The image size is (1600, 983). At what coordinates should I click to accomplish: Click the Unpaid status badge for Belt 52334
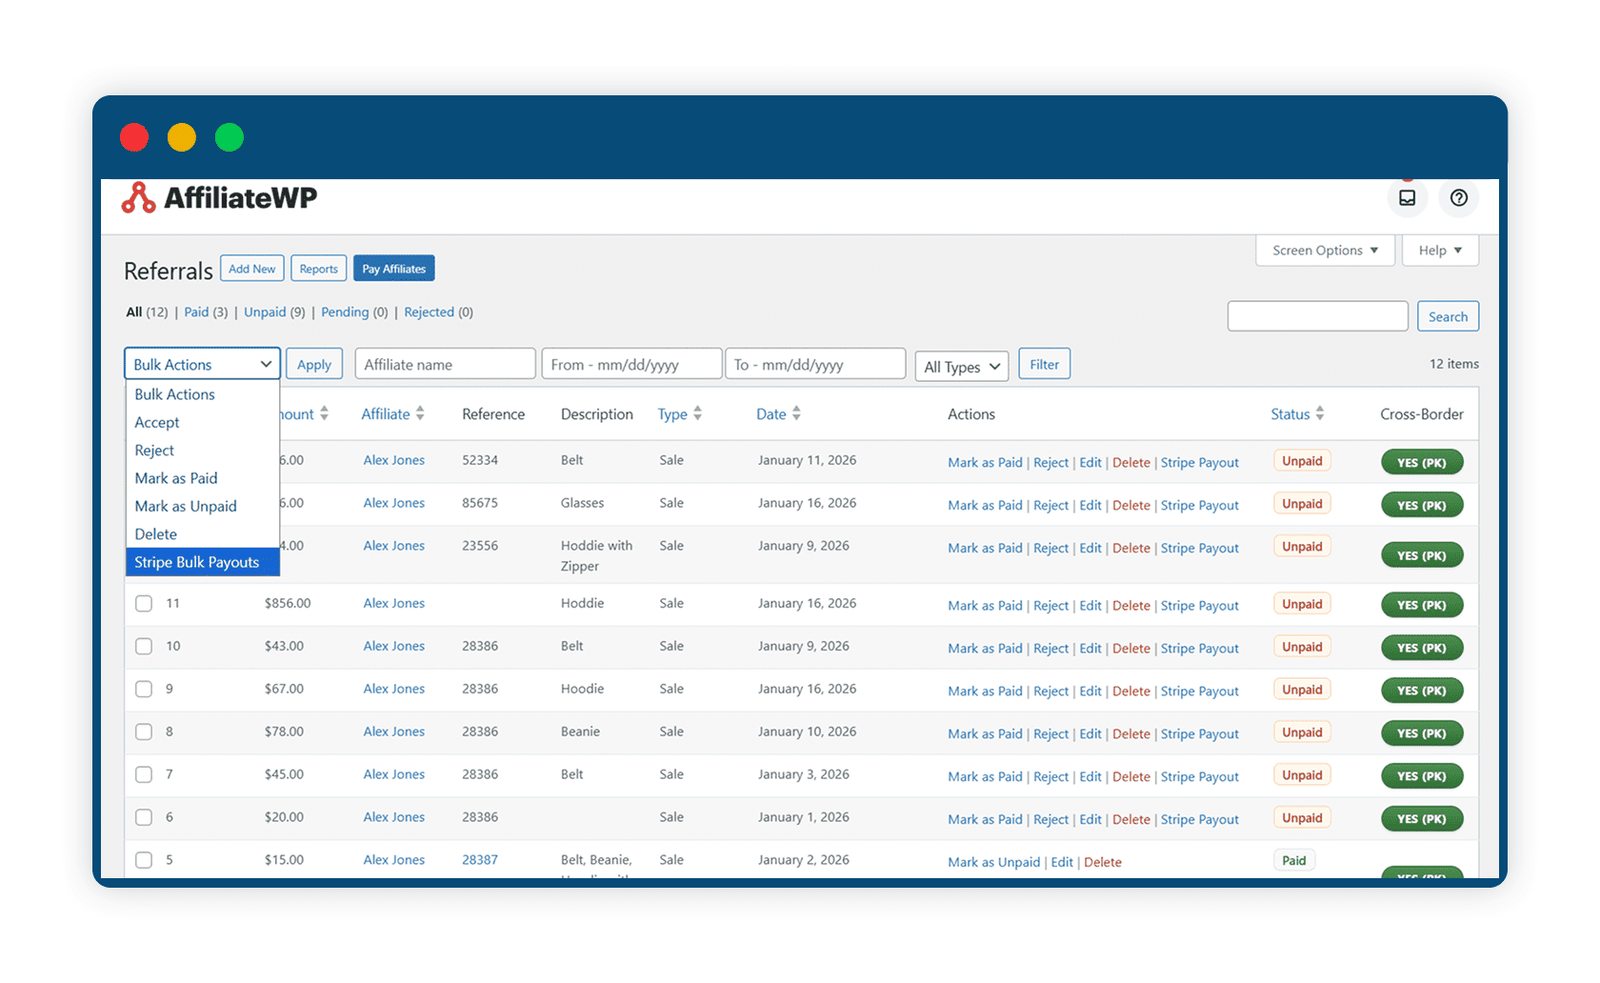(1302, 461)
